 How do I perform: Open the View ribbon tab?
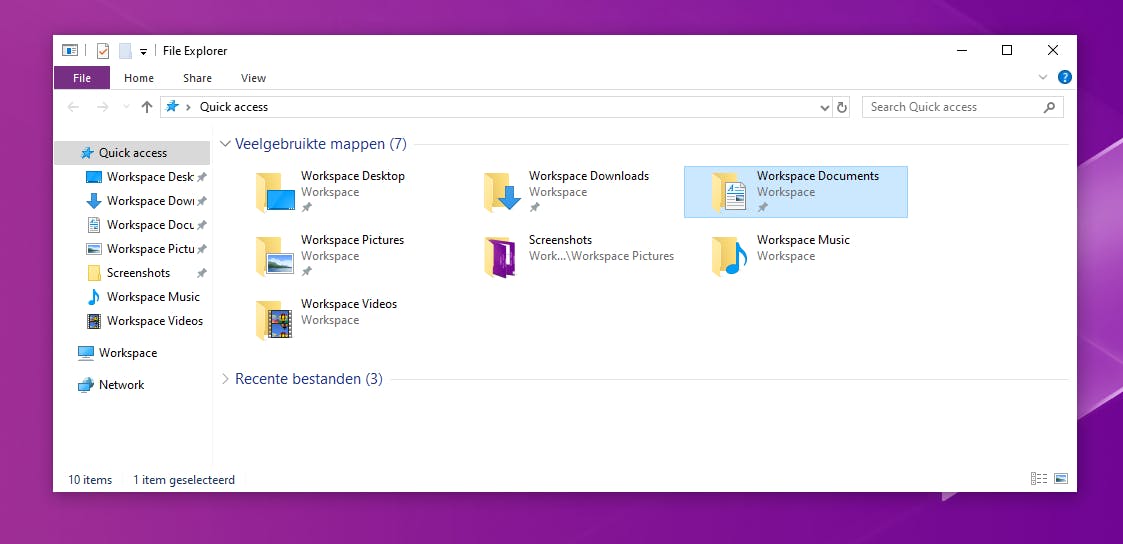pos(254,78)
